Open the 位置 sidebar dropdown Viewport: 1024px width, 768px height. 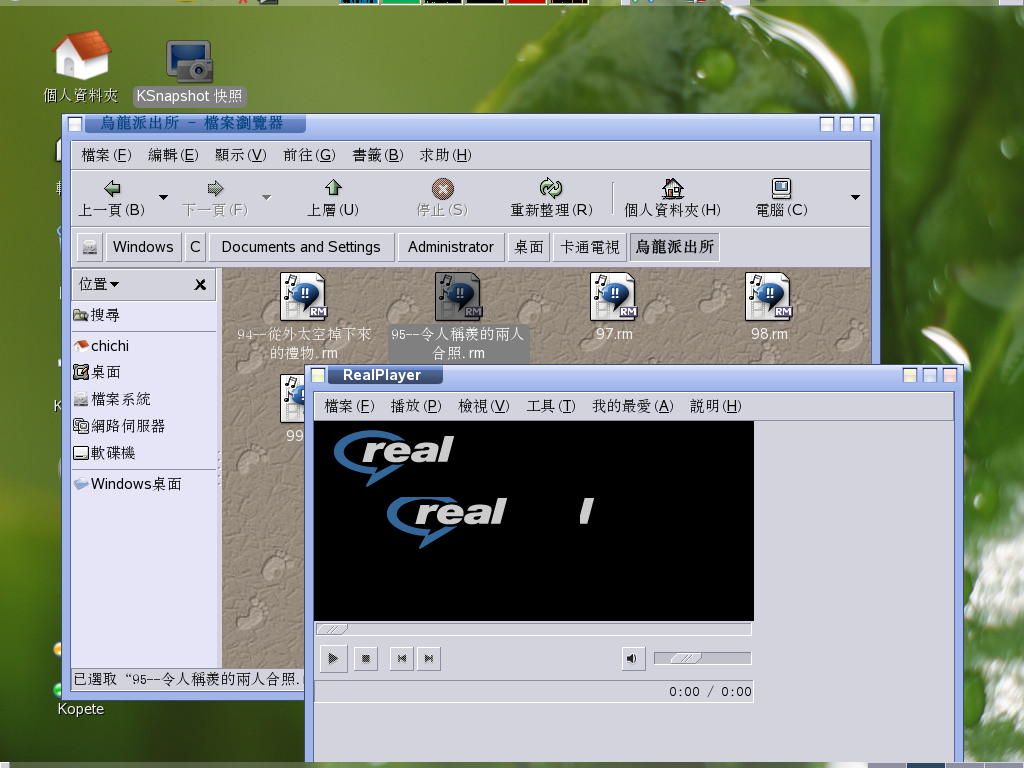click(x=99, y=284)
